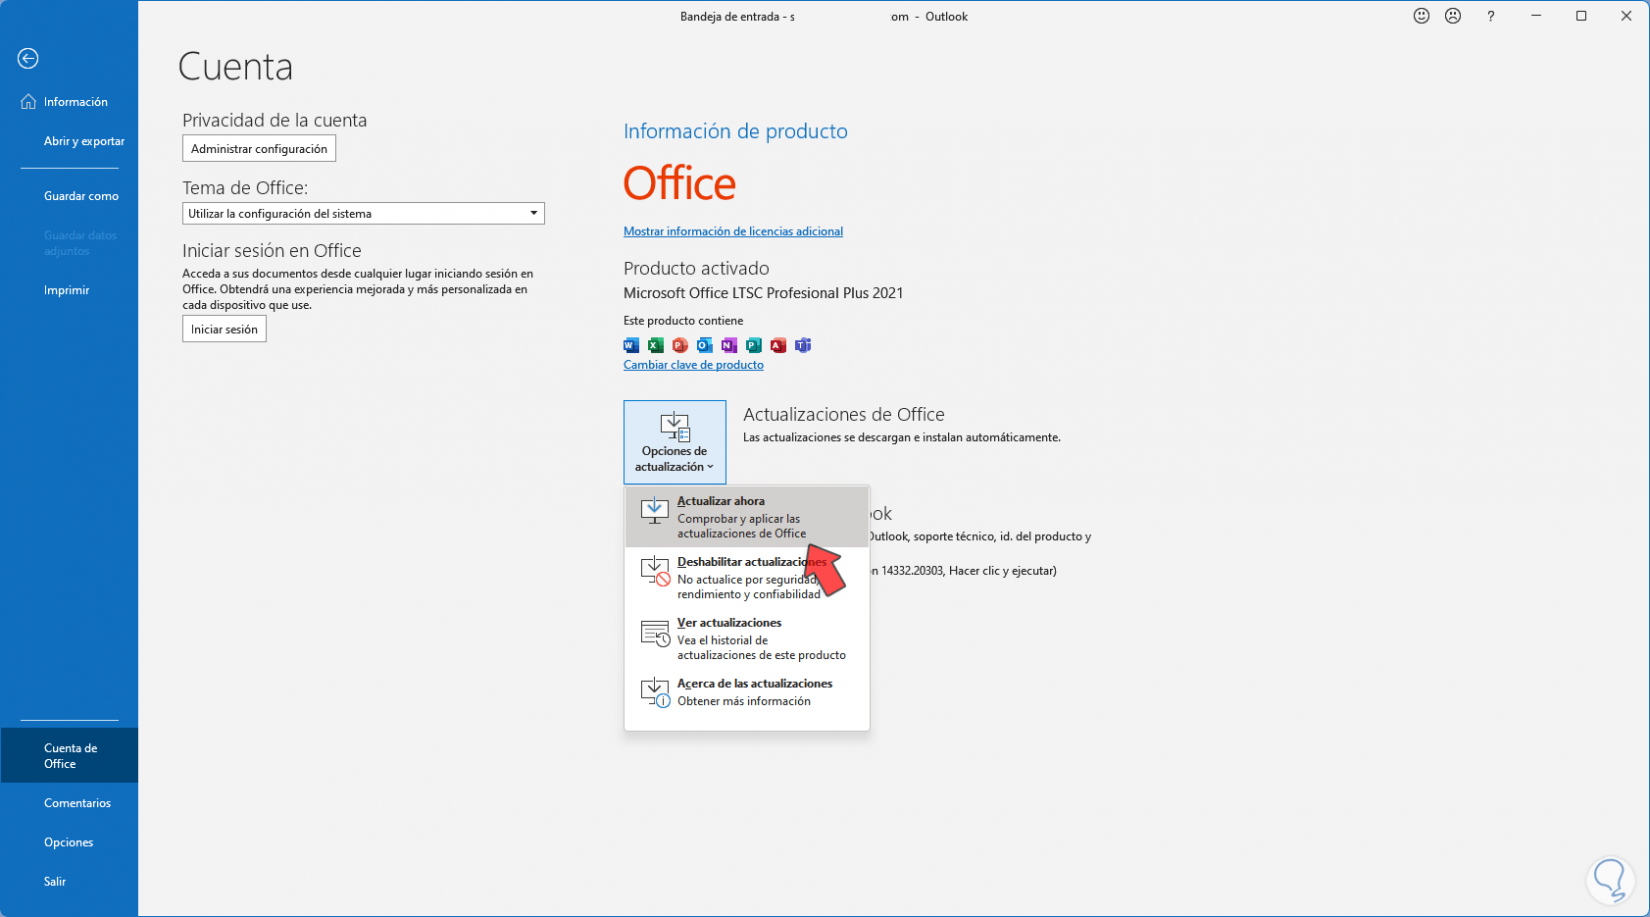Viewport: 1650px width, 917px height.
Task: Click Microsoft Office LTSC Profesional Plus 2021
Action: [763, 293]
